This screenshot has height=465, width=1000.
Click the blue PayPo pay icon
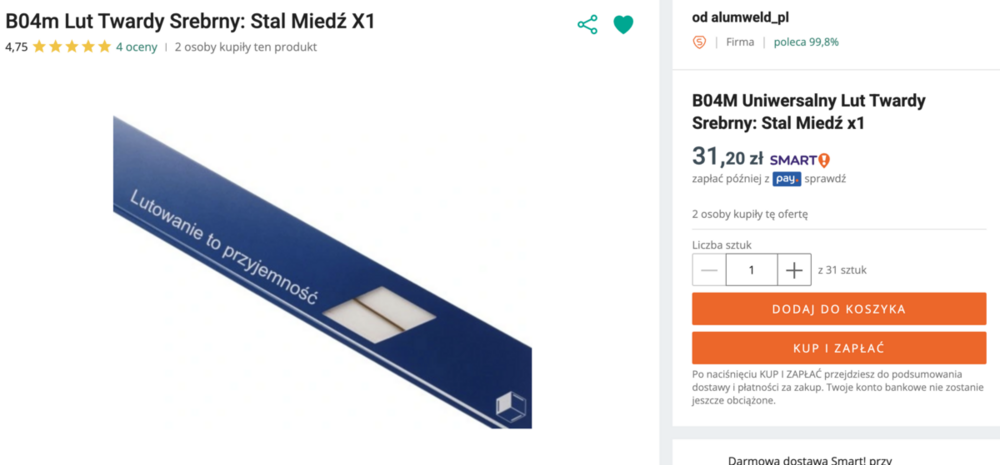pos(787,179)
